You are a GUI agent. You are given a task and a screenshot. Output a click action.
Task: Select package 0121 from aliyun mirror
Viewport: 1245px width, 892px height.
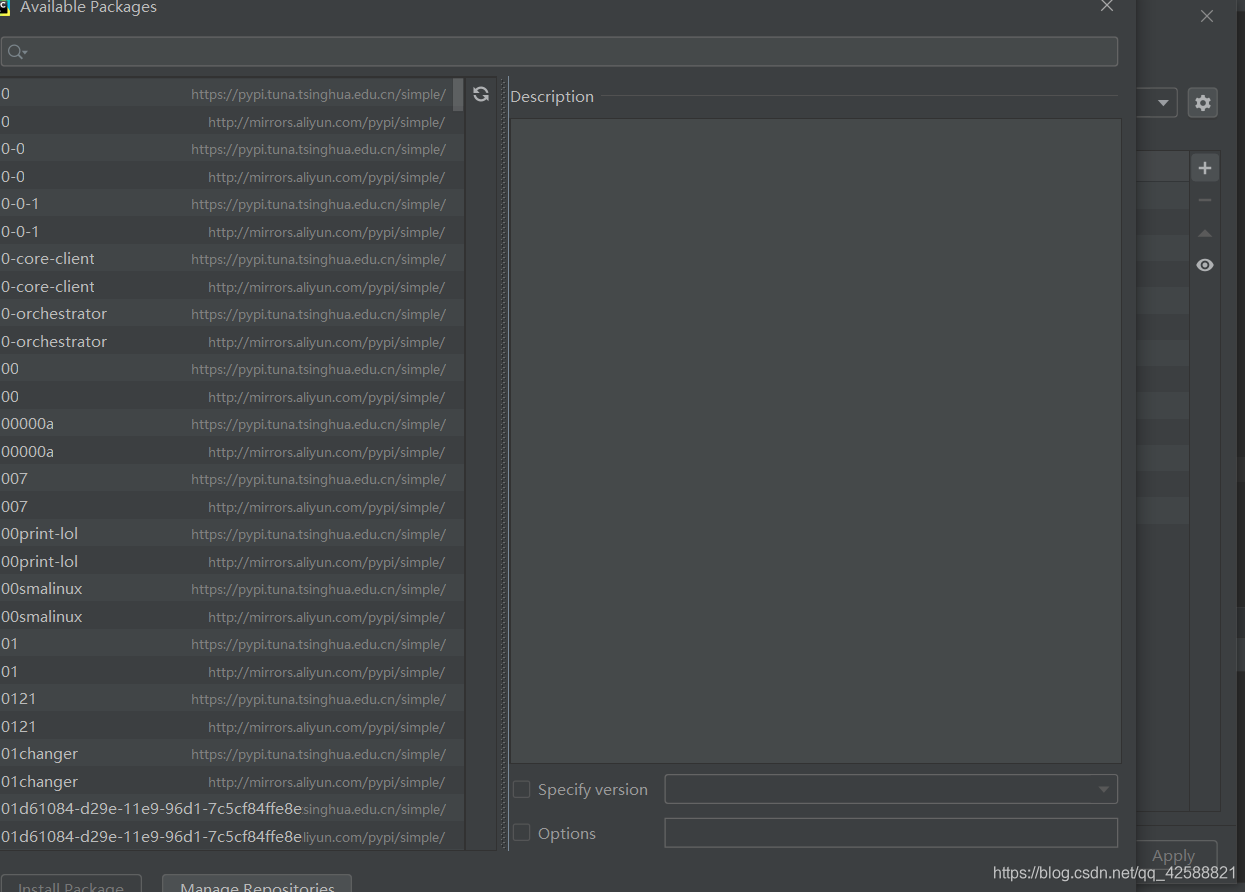pos(226,727)
